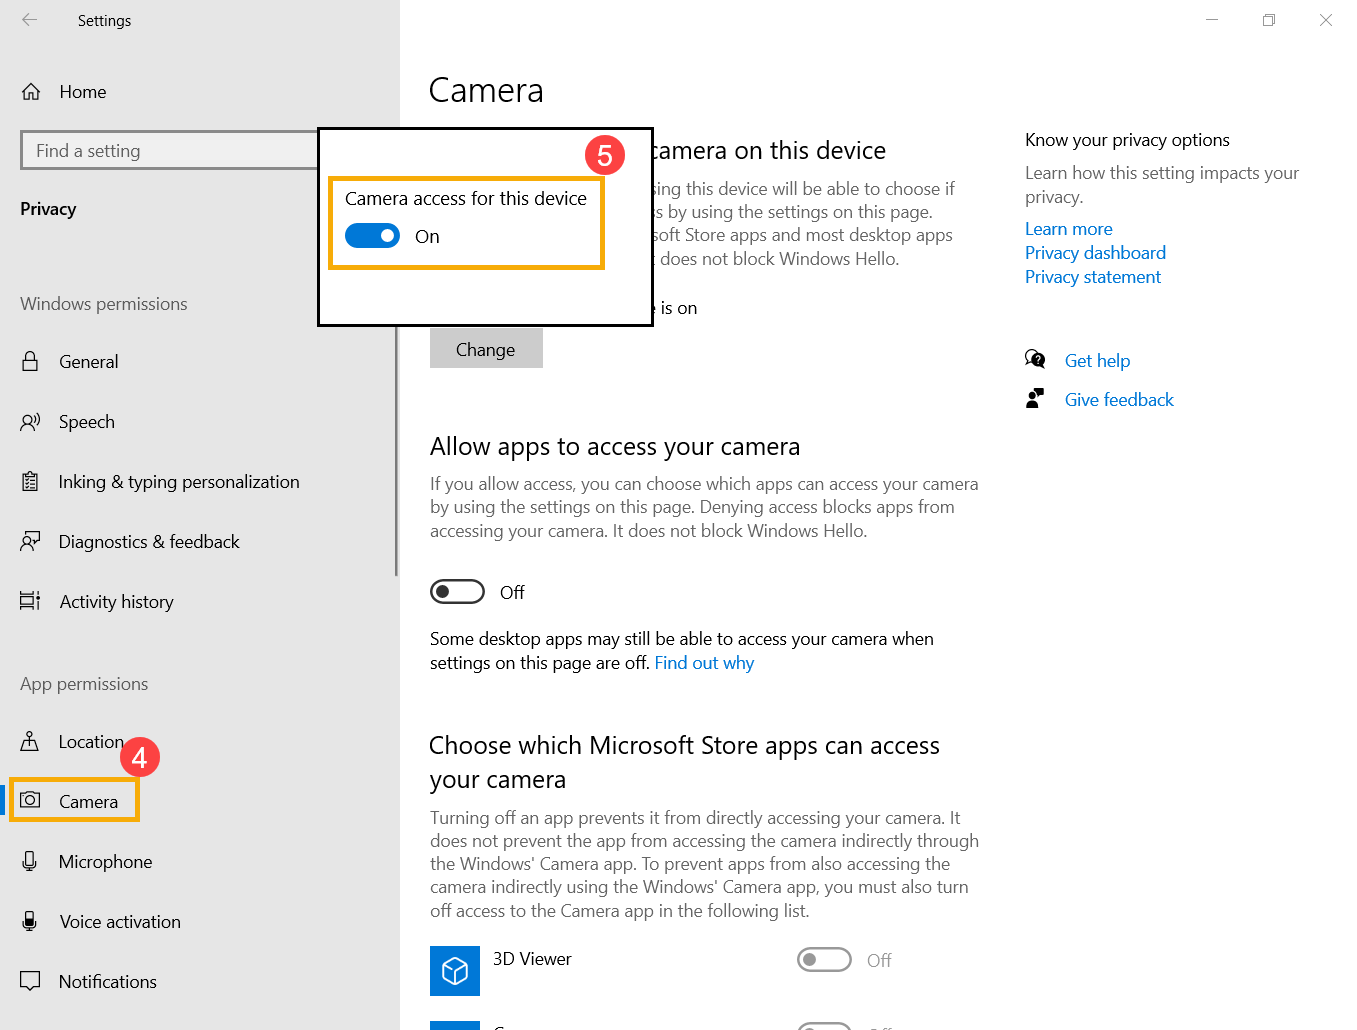Image resolution: width=1357 pixels, height=1030 pixels.
Task: Follow the Find out why link
Action: click(x=704, y=663)
